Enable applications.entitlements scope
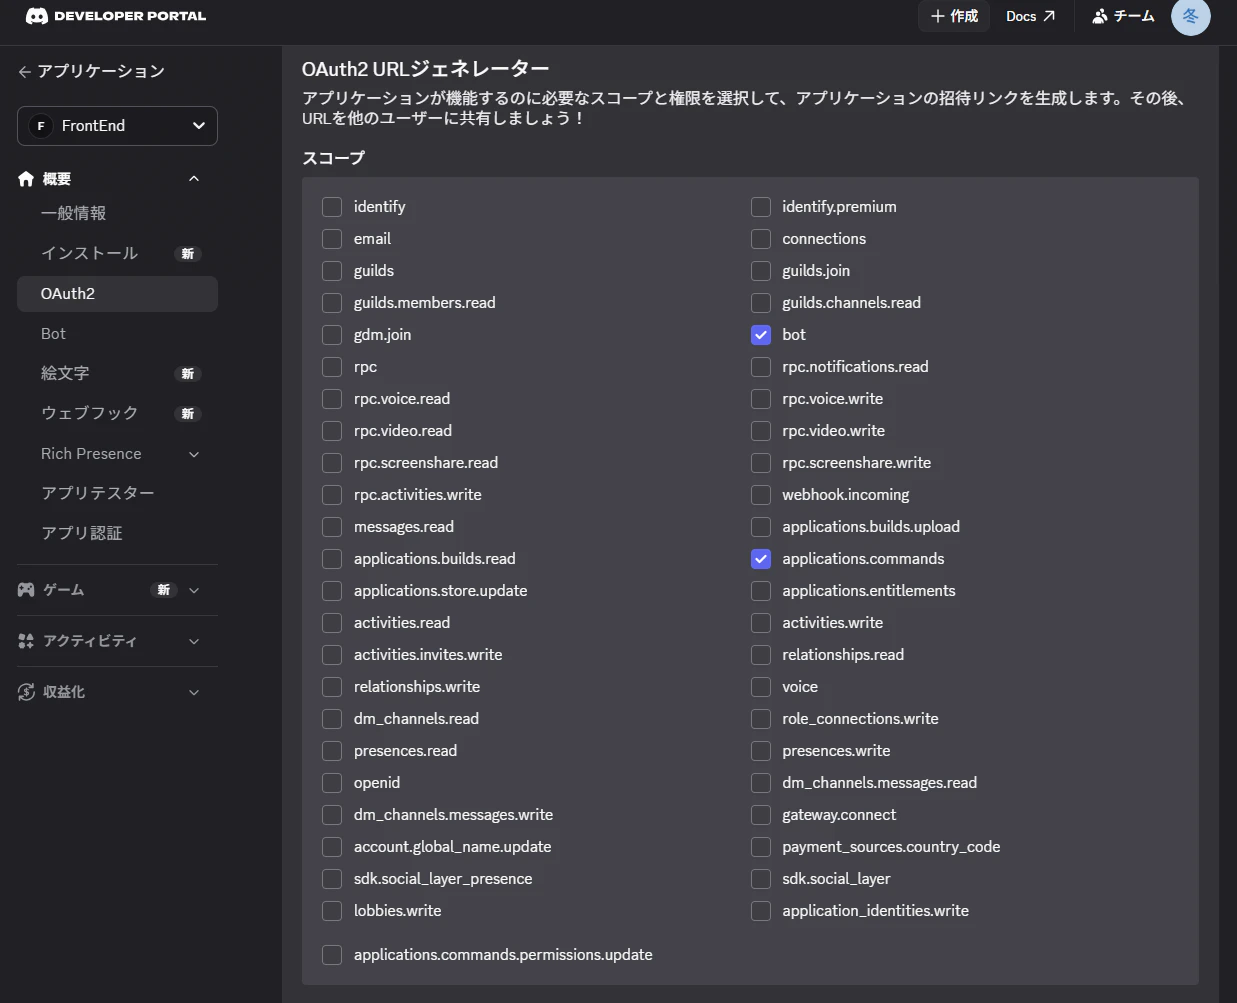Screen dimensions: 1237x1003 pyautogui.click(x=761, y=591)
